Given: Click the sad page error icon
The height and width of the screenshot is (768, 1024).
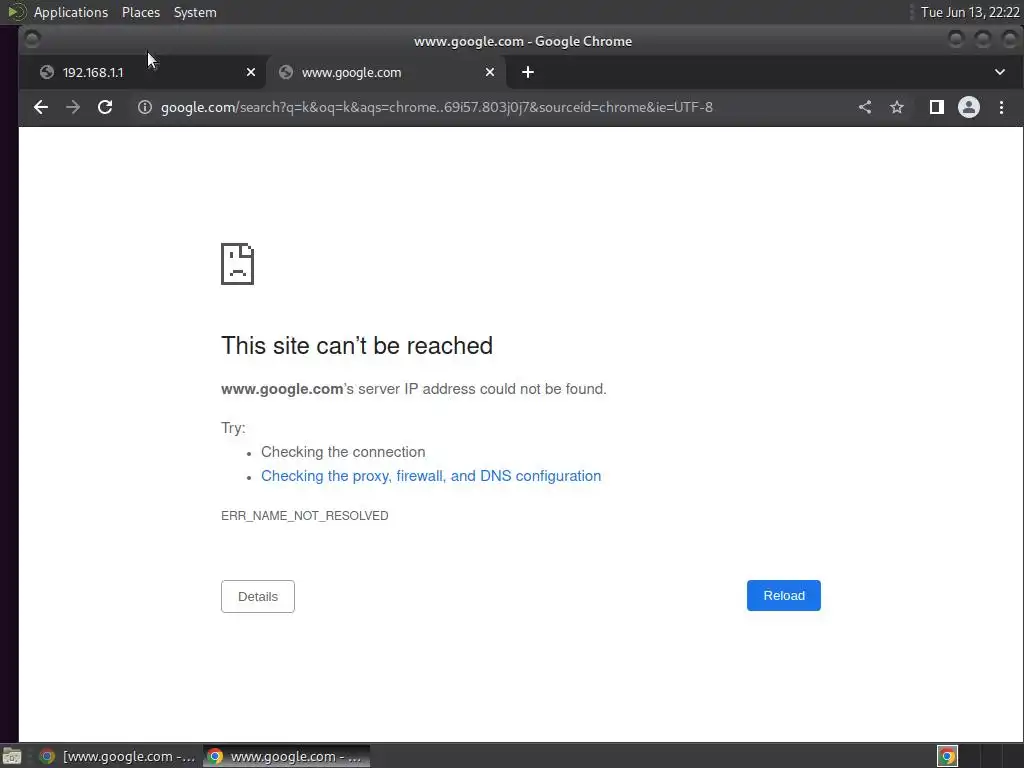Looking at the screenshot, I should point(238,264).
